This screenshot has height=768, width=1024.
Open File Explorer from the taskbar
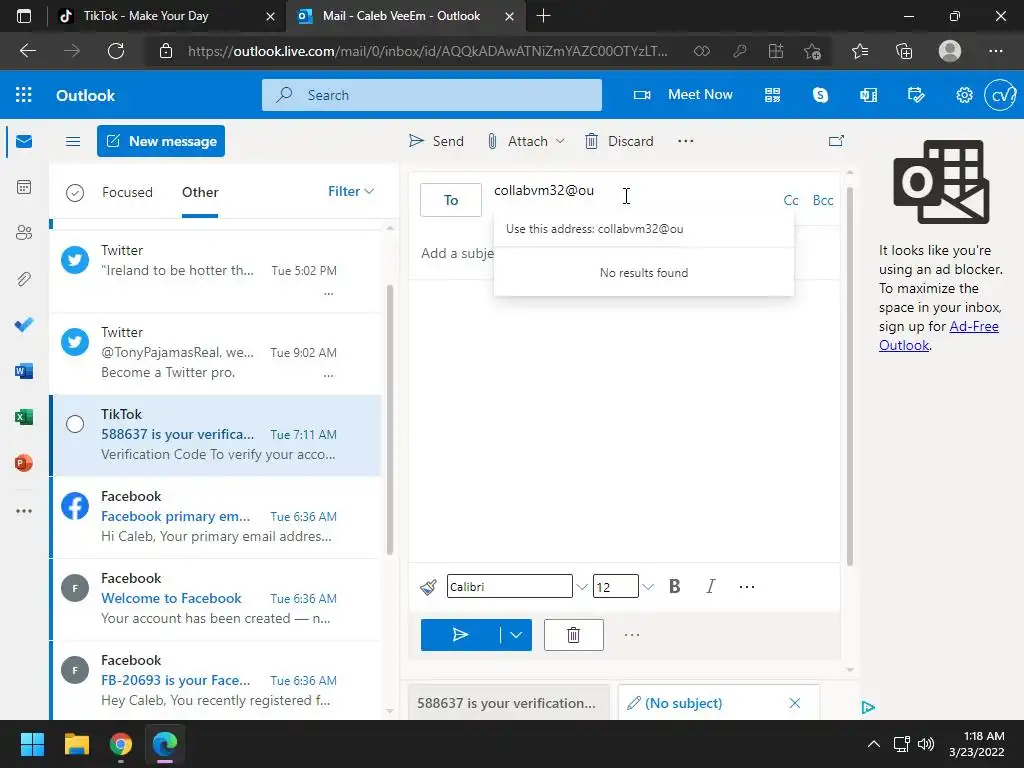[x=76, y=744]
